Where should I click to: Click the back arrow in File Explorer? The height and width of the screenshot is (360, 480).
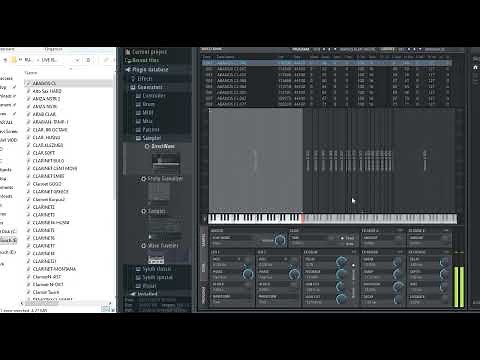pyautogui.click(x=5, y=60)
